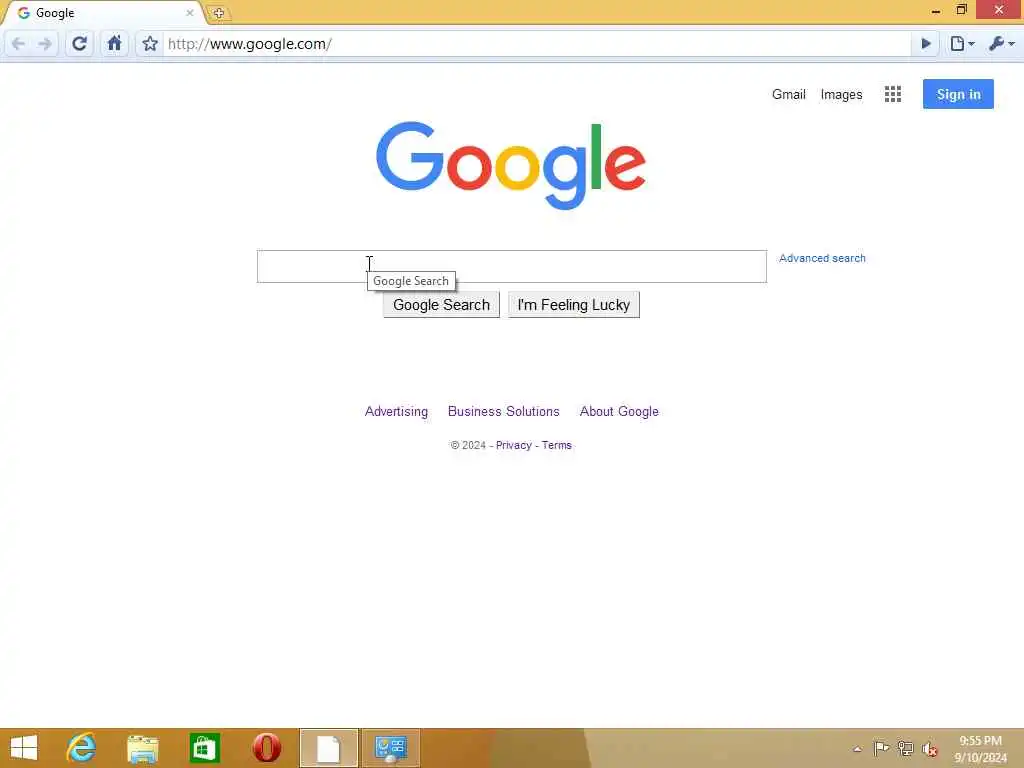Open the Windows Store taskbar icon
The width and height of the screenshot is (1024, 768).
coord(204,748)
